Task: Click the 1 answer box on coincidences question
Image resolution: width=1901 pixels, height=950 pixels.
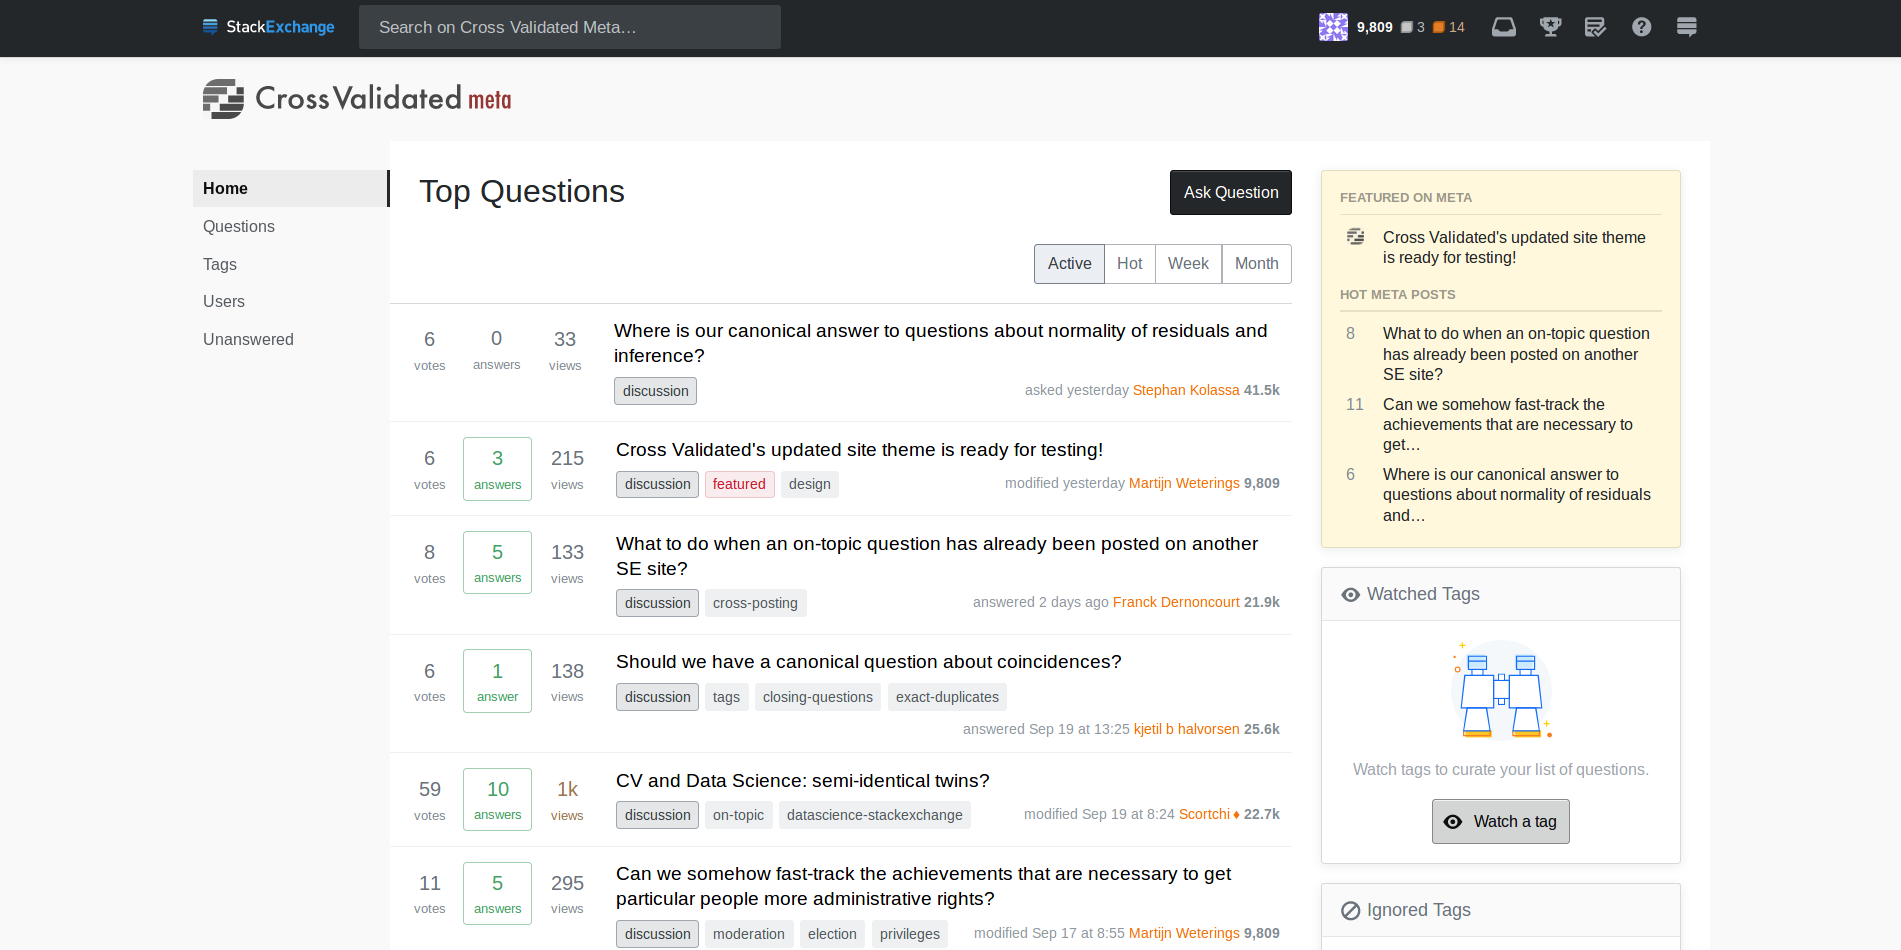Action: click(x=497, y=681)
